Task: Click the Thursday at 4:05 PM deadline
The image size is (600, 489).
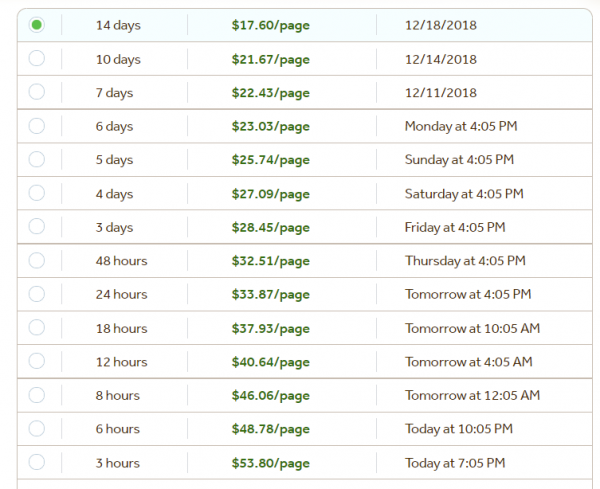Action: point(464,261)
